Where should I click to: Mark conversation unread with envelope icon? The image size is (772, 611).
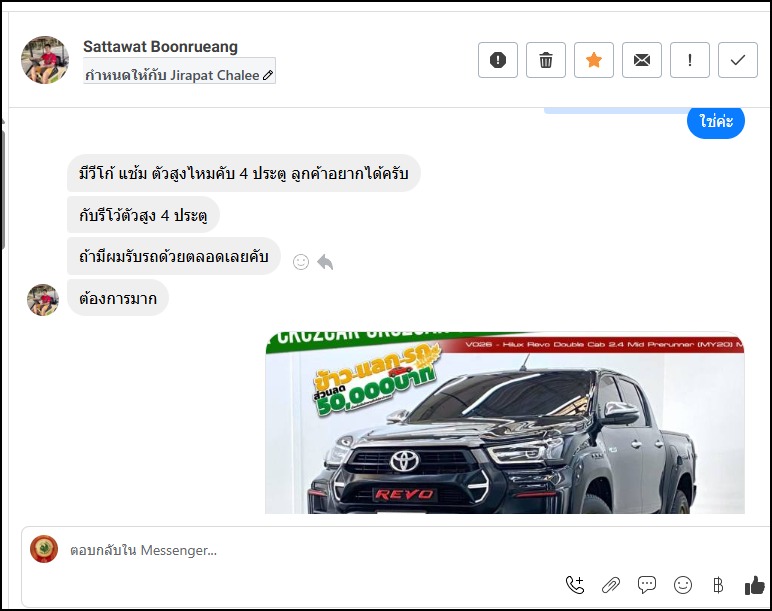(642, 60)
